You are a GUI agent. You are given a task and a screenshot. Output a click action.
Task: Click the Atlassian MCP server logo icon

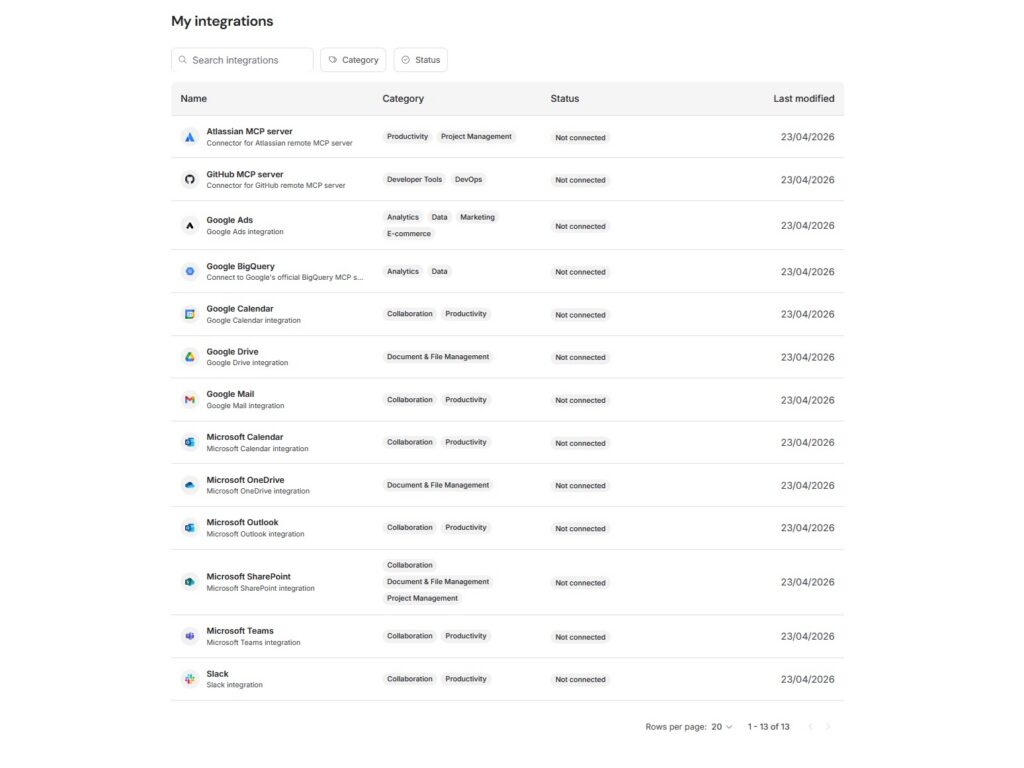(x=189, y=137)
